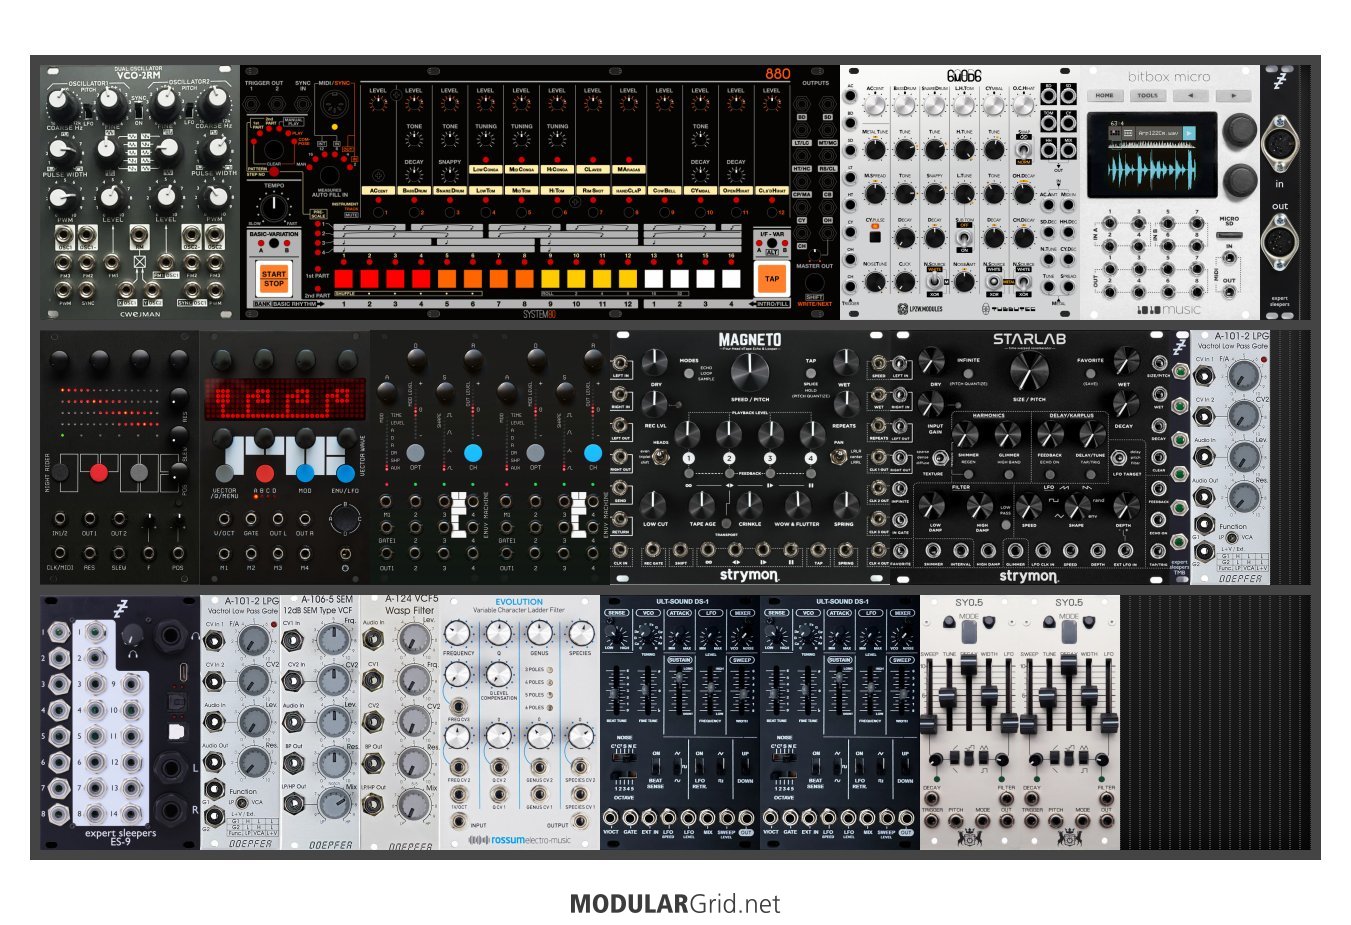Image resolution: width=1351 pixels, height=925 pixels.
Task: Turn the Metal Tune knob on the 6m0d6
Action: (x=875, y=149)
